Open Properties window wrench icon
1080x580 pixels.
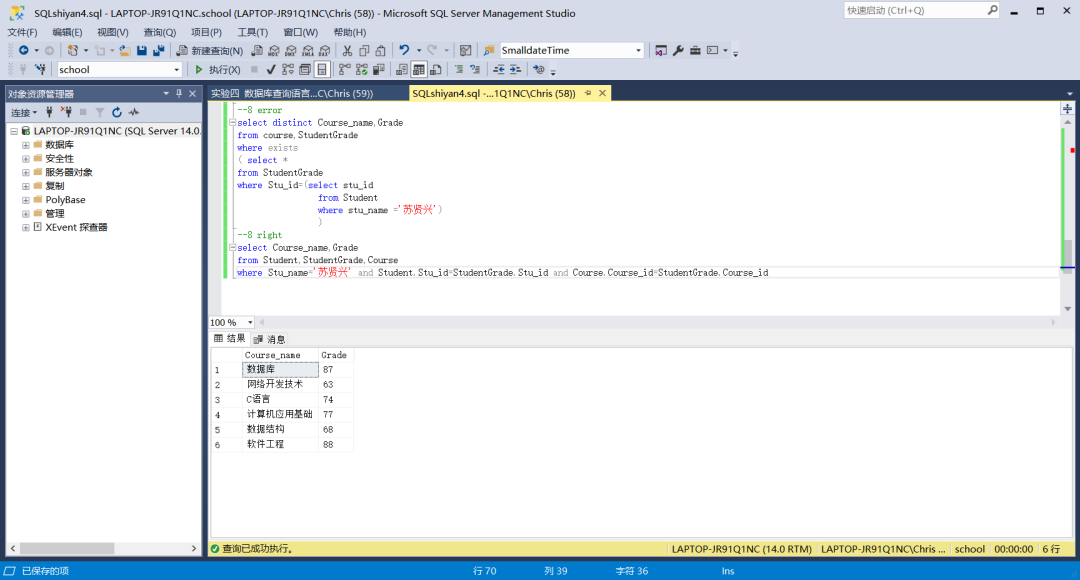[678, 50]
